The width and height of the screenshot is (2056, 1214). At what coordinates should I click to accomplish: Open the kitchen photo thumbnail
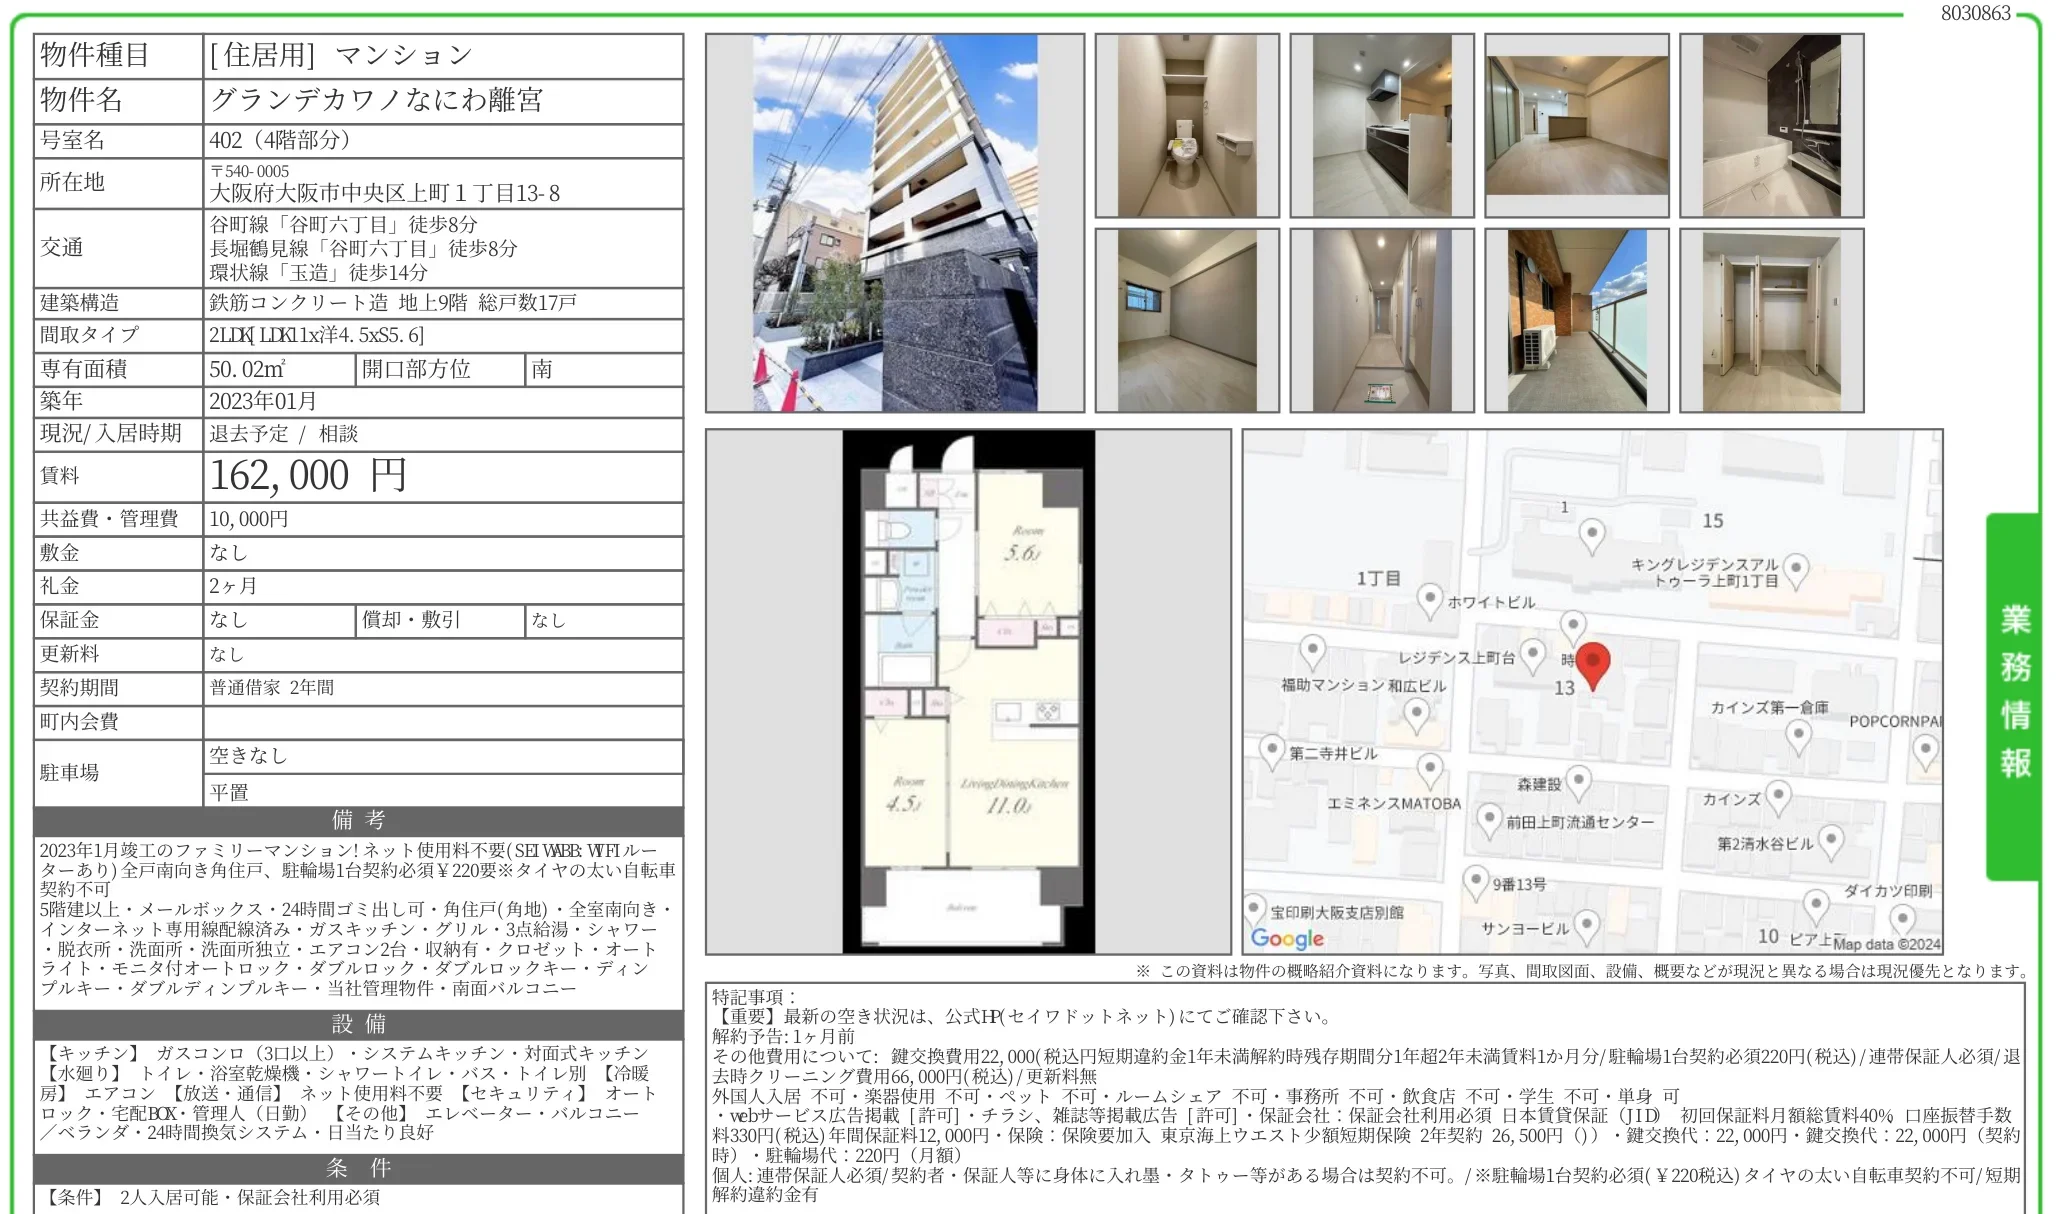tap(1381, 126)
